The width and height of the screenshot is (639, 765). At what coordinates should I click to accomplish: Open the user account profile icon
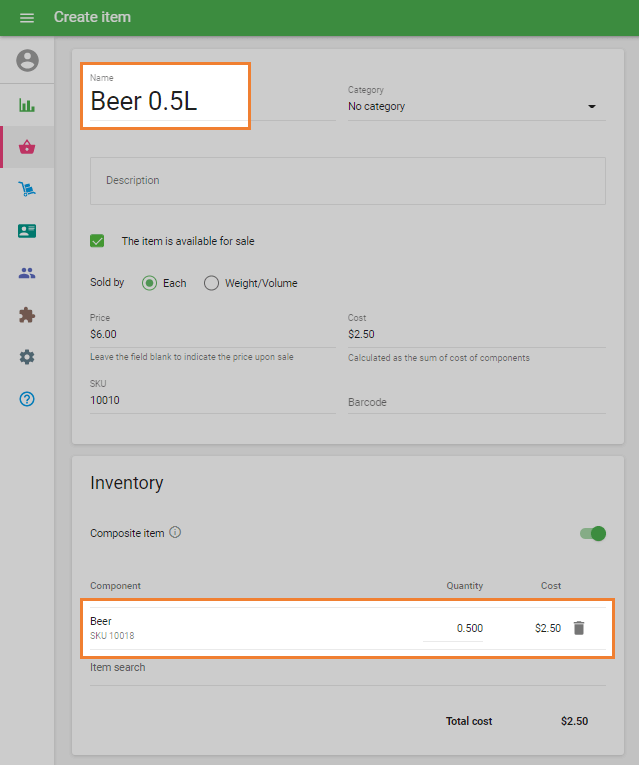(27, 61)
